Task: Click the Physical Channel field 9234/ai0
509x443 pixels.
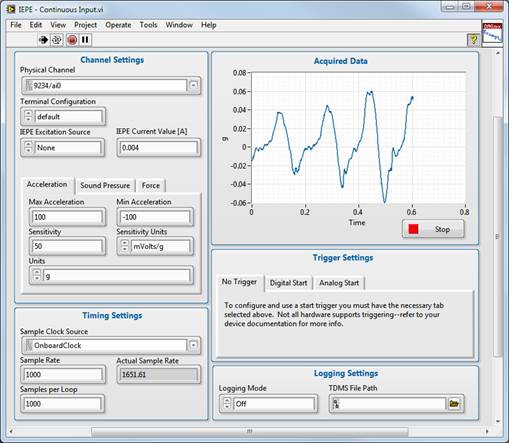Action: pyautogui.click(x=106, y=86)
